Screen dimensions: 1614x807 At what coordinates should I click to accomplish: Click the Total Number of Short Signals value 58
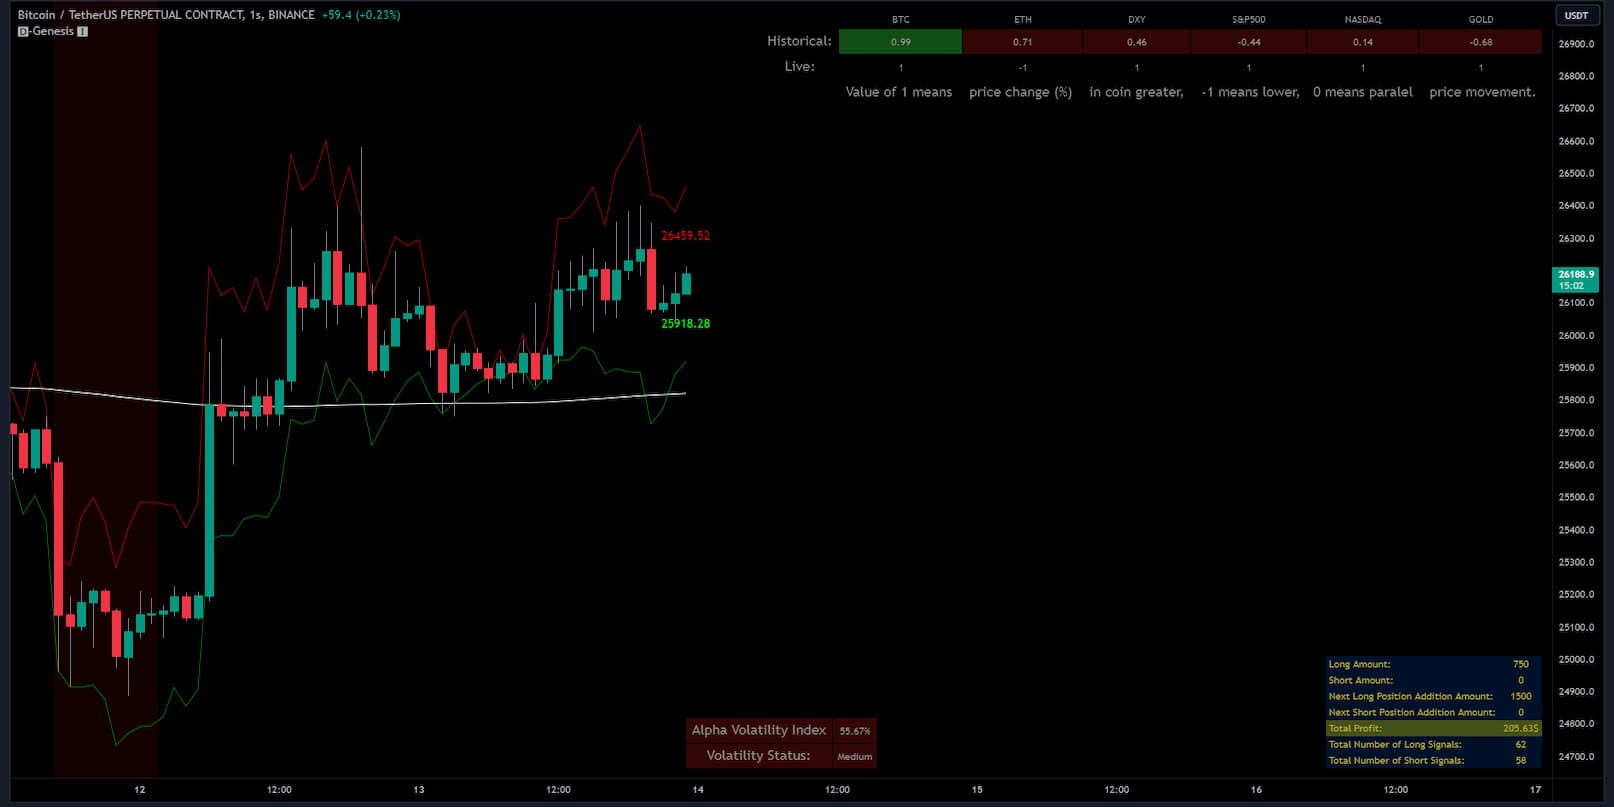pyautogui.click(x=1520, y=760)
